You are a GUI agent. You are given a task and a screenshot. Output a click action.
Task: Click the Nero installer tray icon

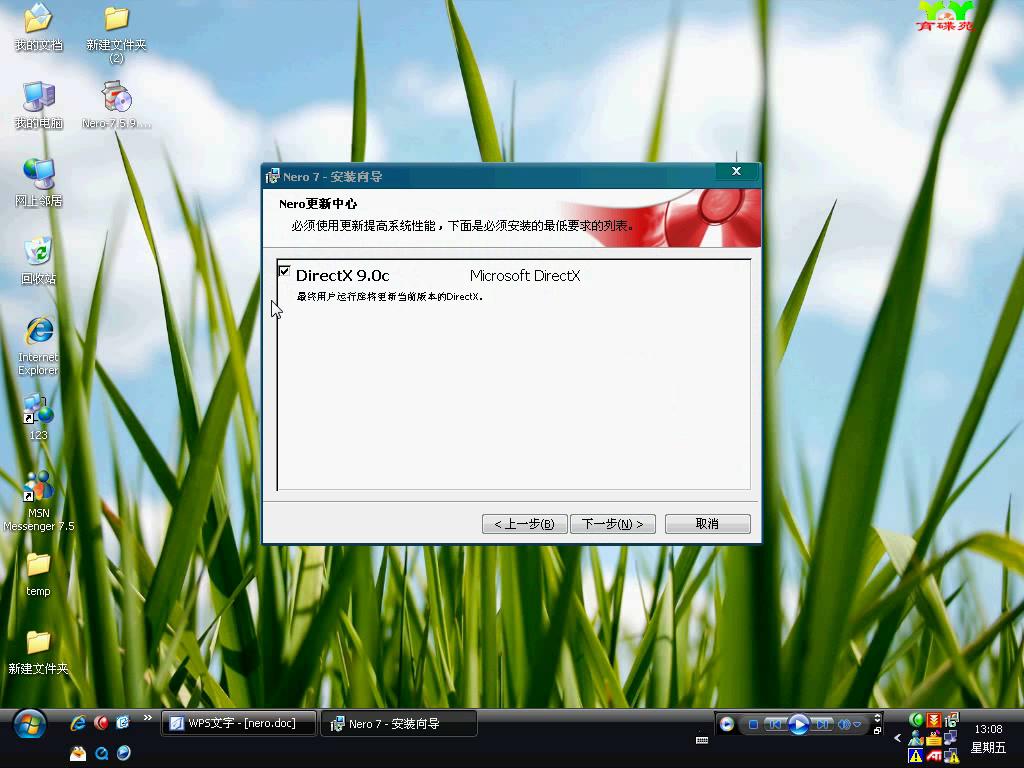point(952,720)
